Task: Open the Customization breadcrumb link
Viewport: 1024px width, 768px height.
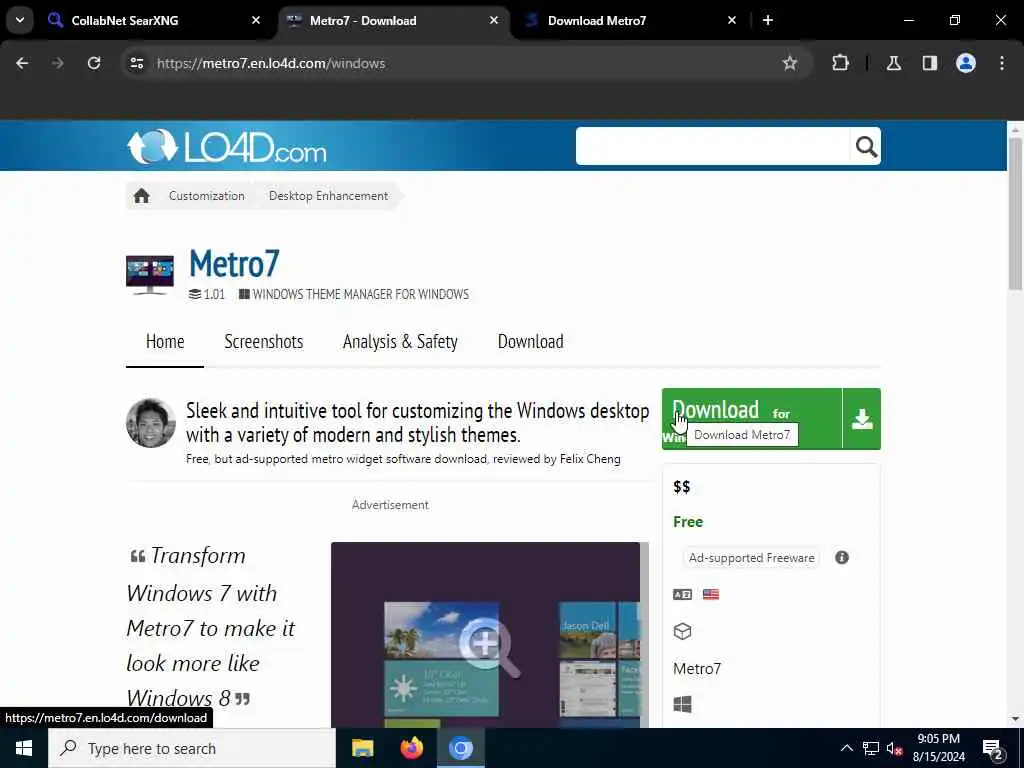Action: coord(206,196)
